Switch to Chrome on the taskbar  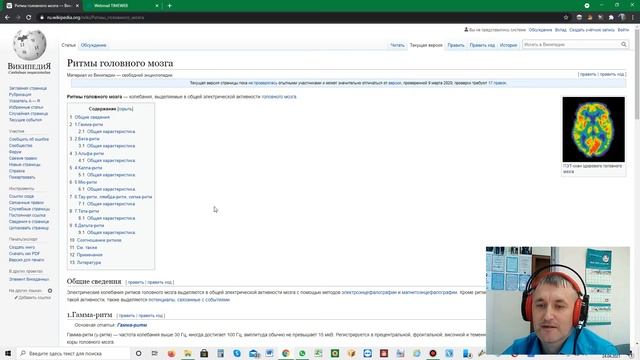[286, 353]
